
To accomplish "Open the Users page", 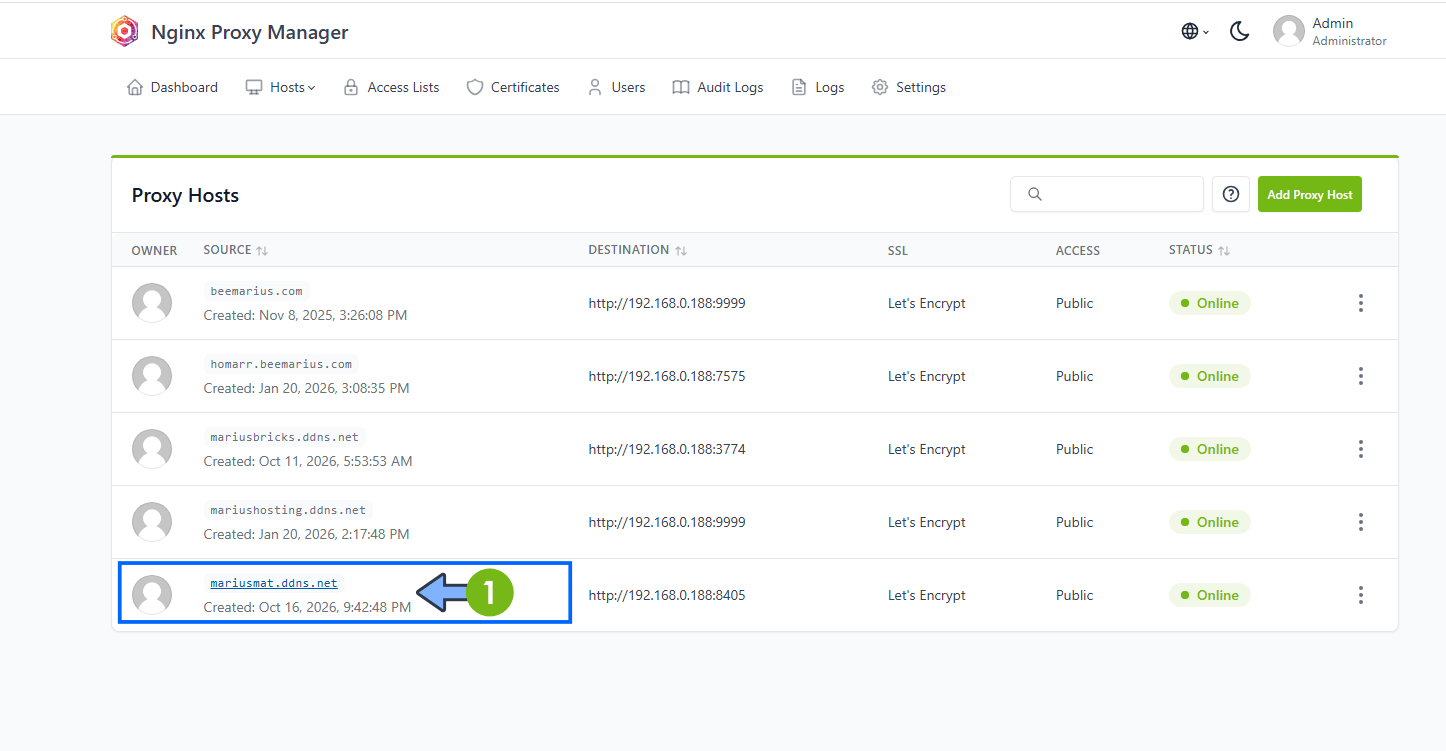I will pos(616,87).
